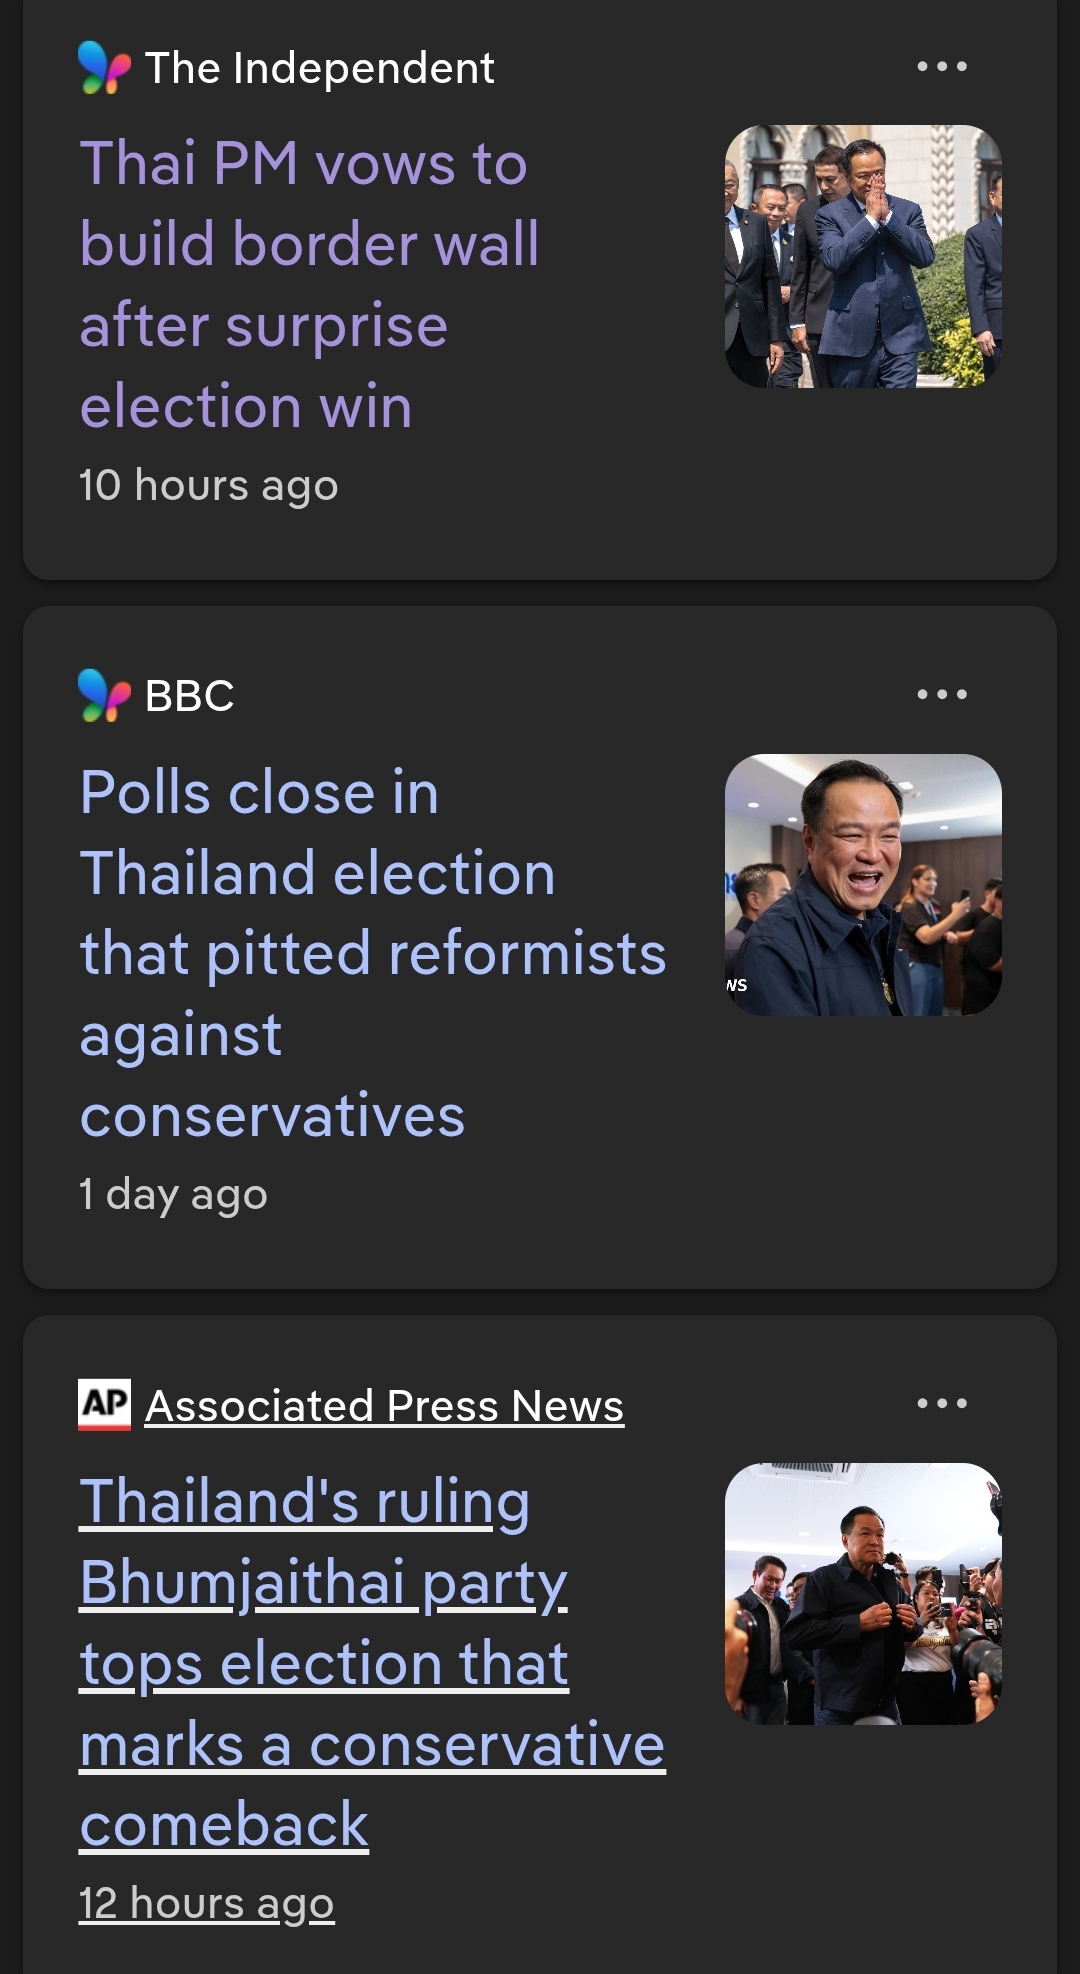Open three-dot menu on BBC article

pyautogui.click(x=942, y=694)
